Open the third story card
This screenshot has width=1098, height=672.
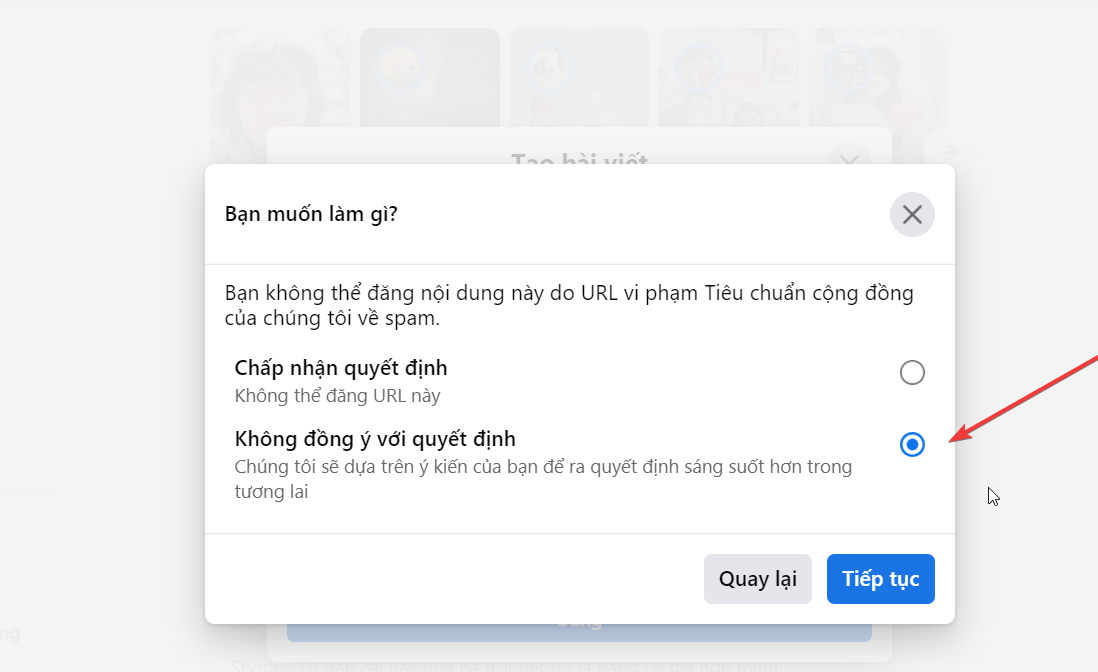click(579, 78)
